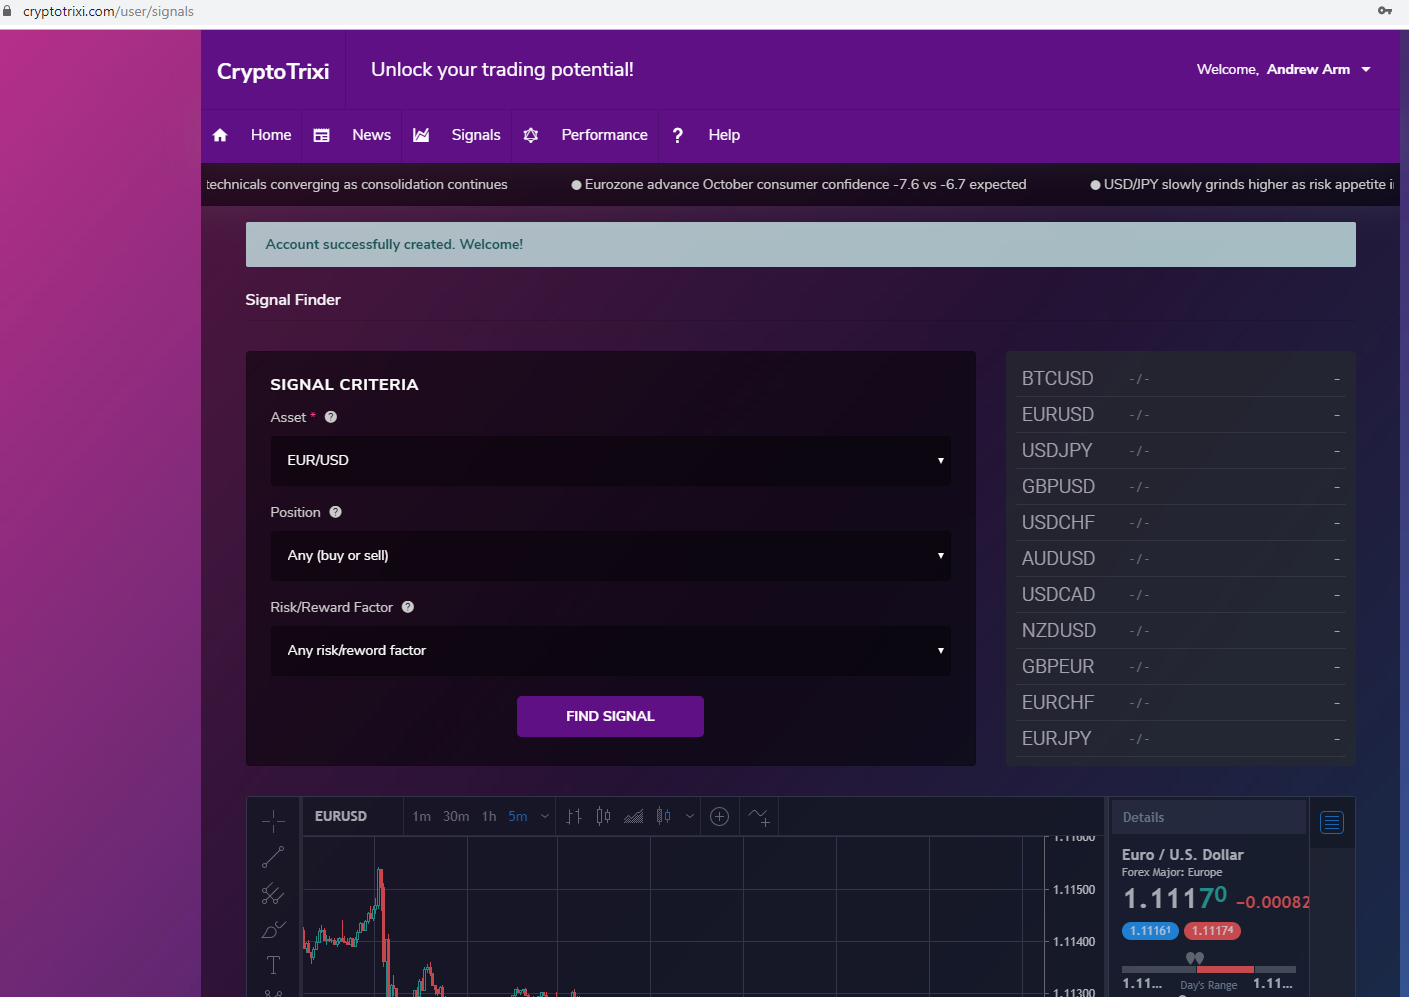Select the USDCAD row in the pairs list
Image resolution: width=1409 pixels, height=997 pixels.
click(x=1180, y=595)
